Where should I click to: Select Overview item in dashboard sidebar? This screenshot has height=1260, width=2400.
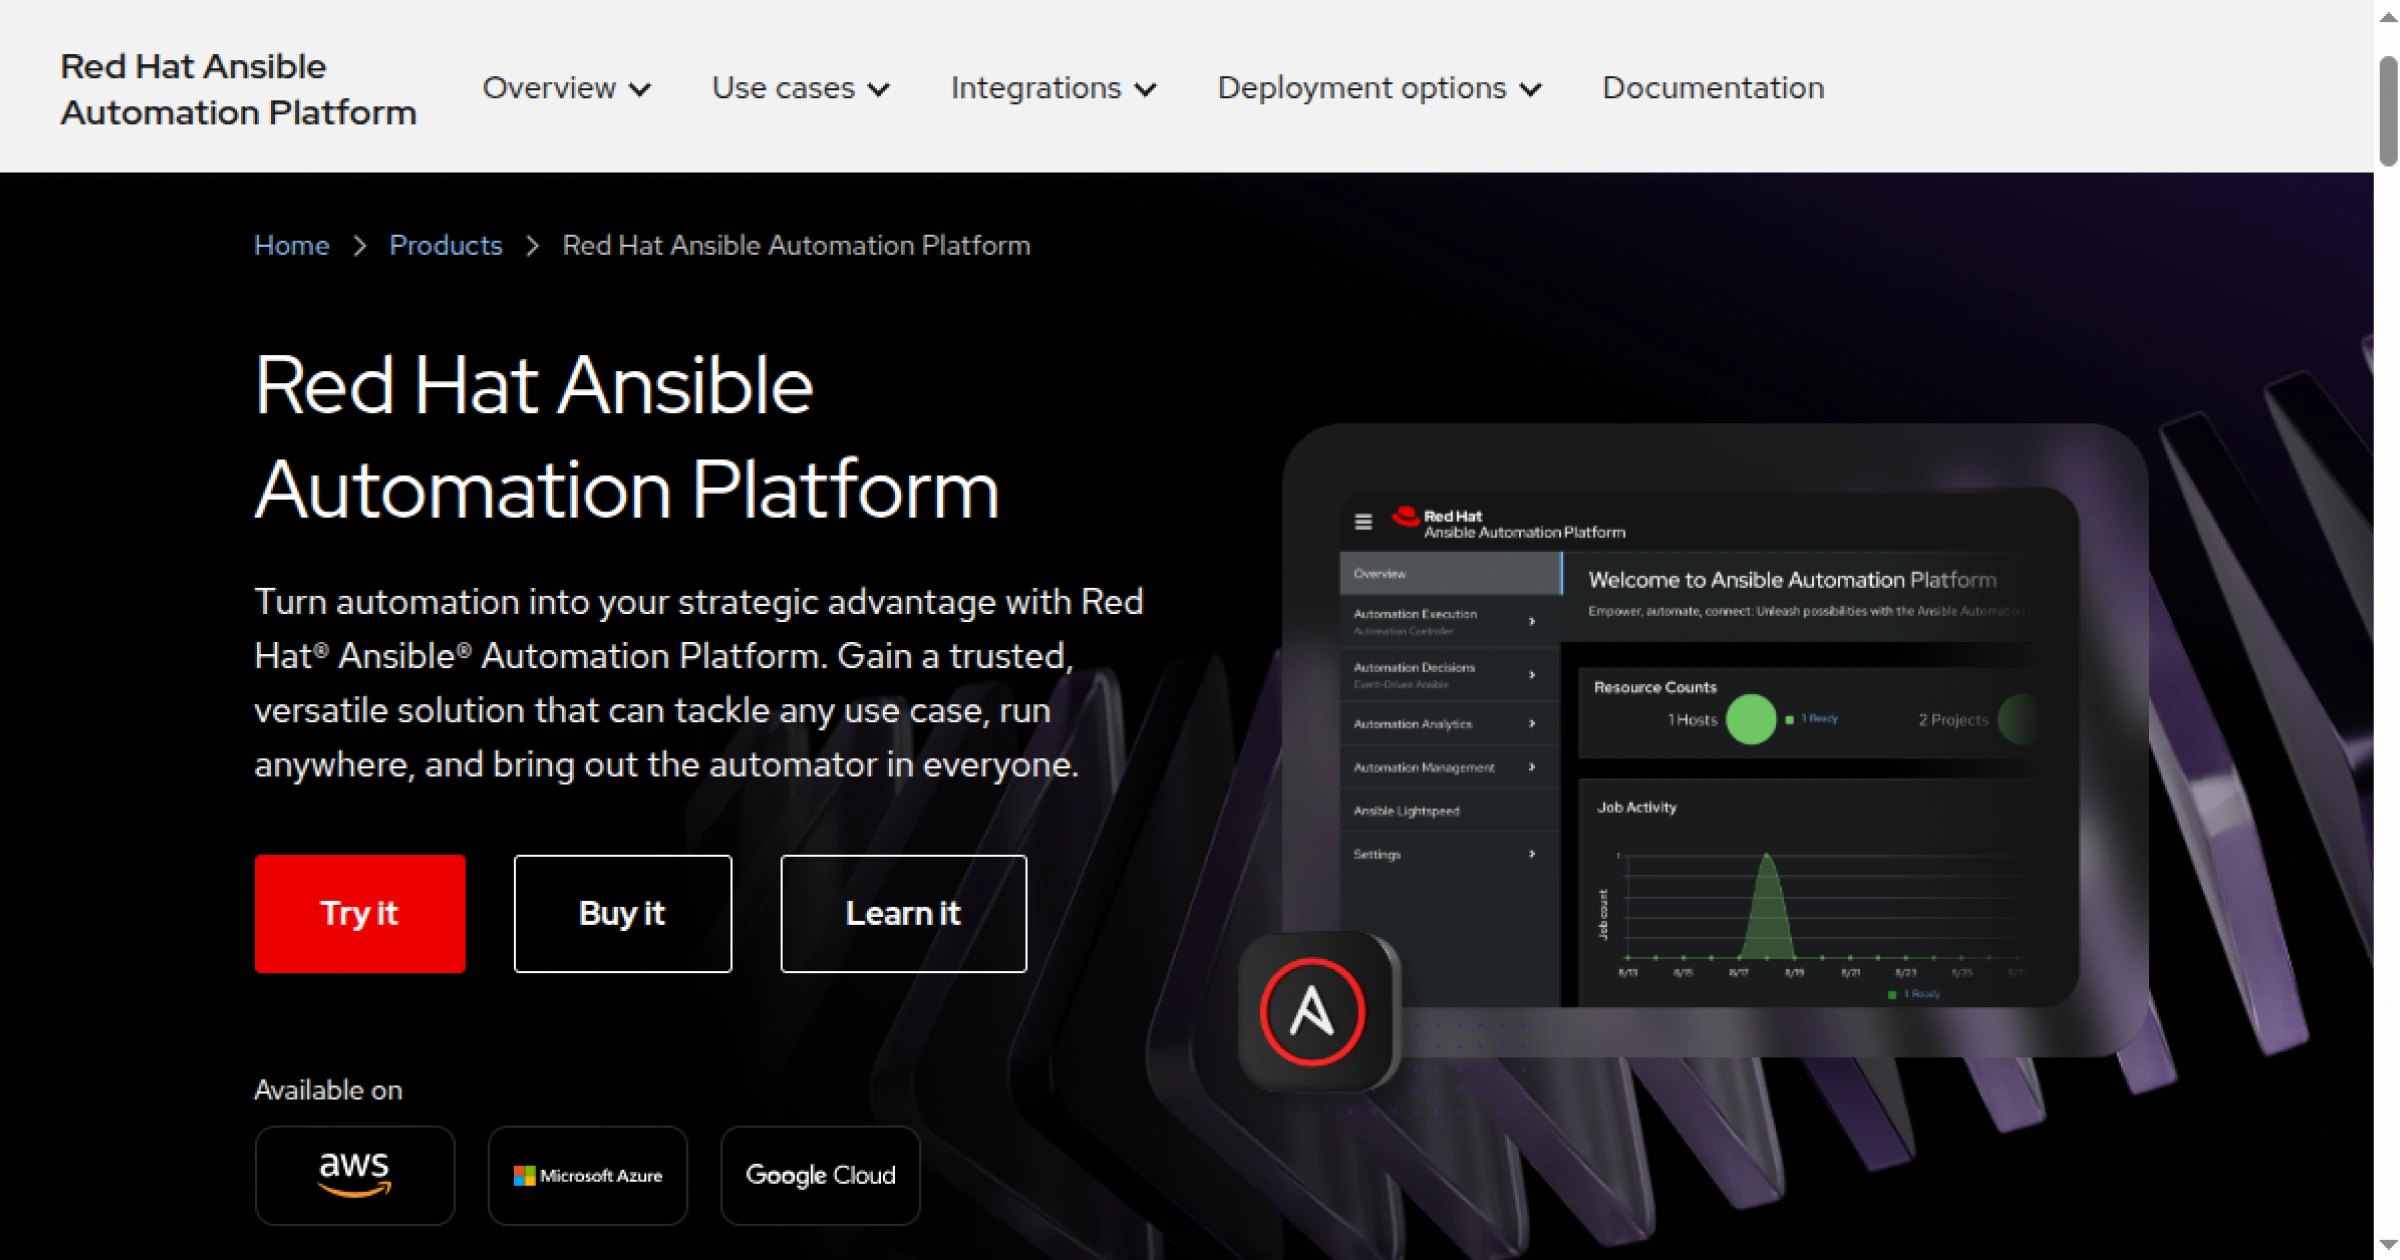point(1450,574)
